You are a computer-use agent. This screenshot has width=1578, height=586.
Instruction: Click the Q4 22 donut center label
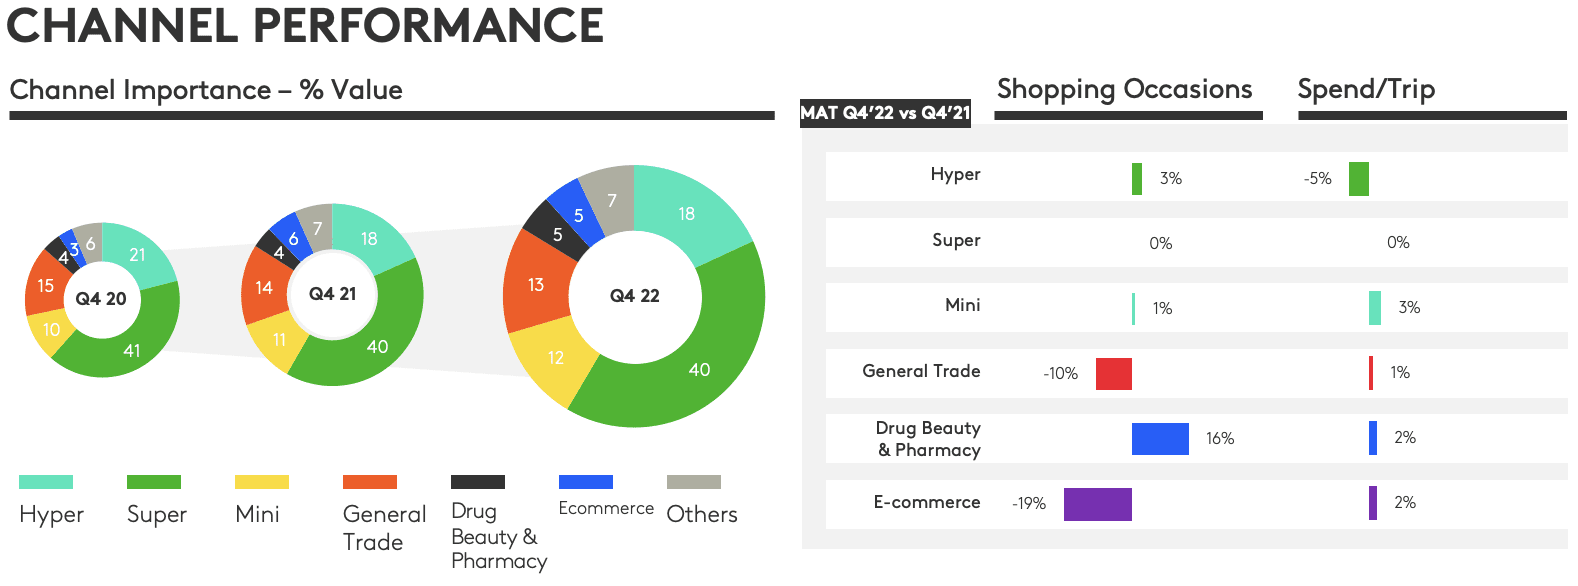click(x=635, y=296)
